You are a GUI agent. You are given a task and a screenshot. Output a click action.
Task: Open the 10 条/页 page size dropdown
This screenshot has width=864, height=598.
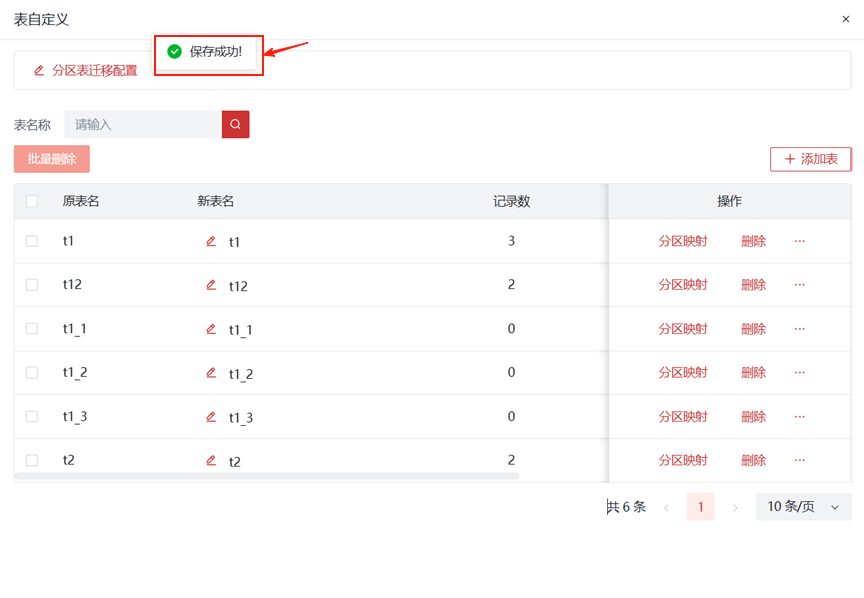pyautogui.click(x=803, y=507)
